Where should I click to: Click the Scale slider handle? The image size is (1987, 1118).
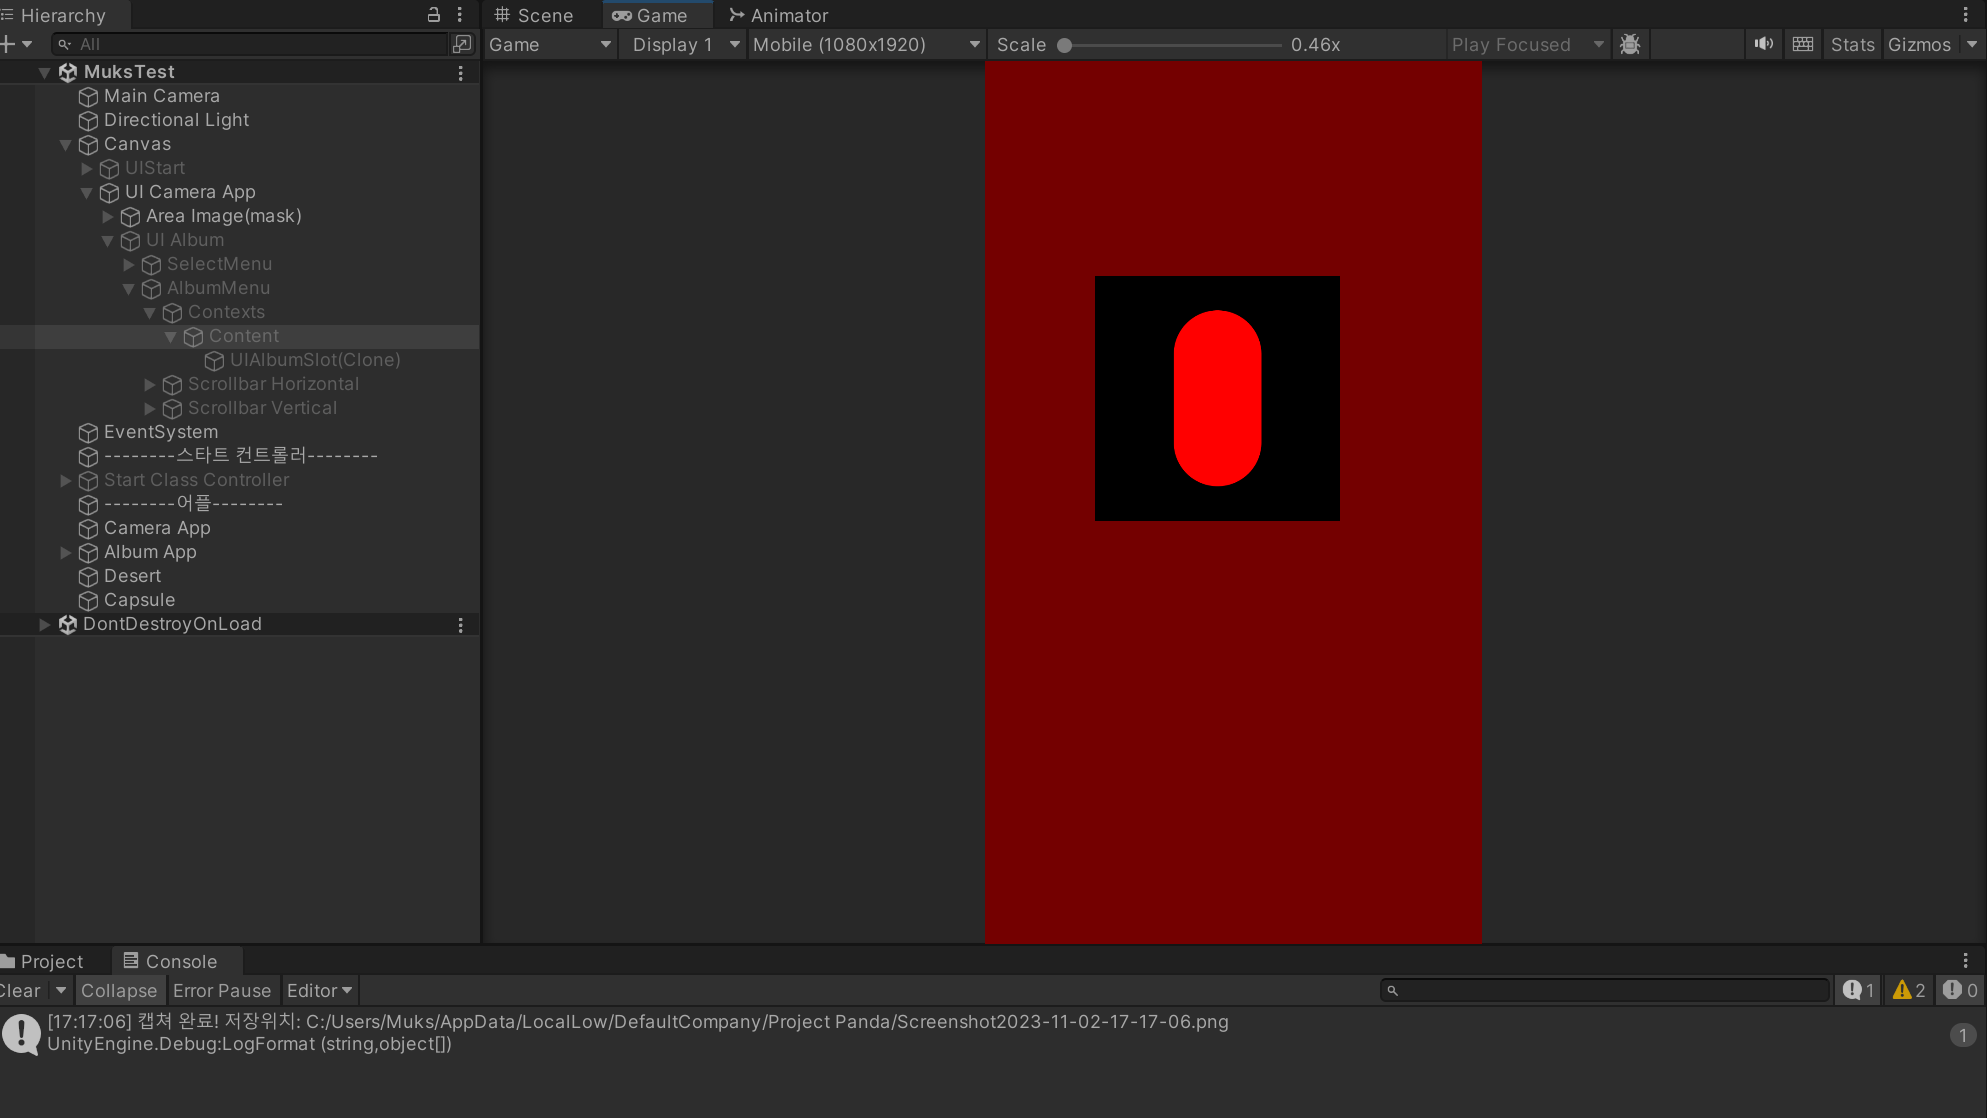(x=1065, y=45)
